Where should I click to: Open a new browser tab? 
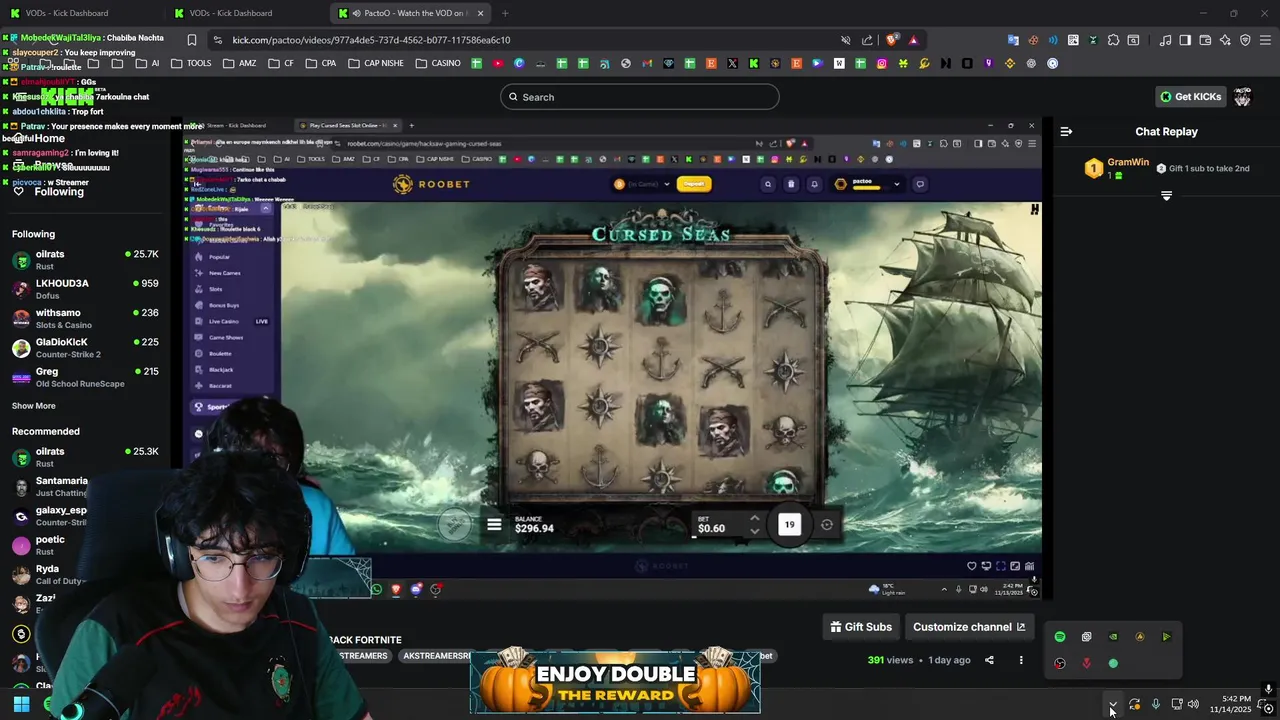tap(505, 13)
